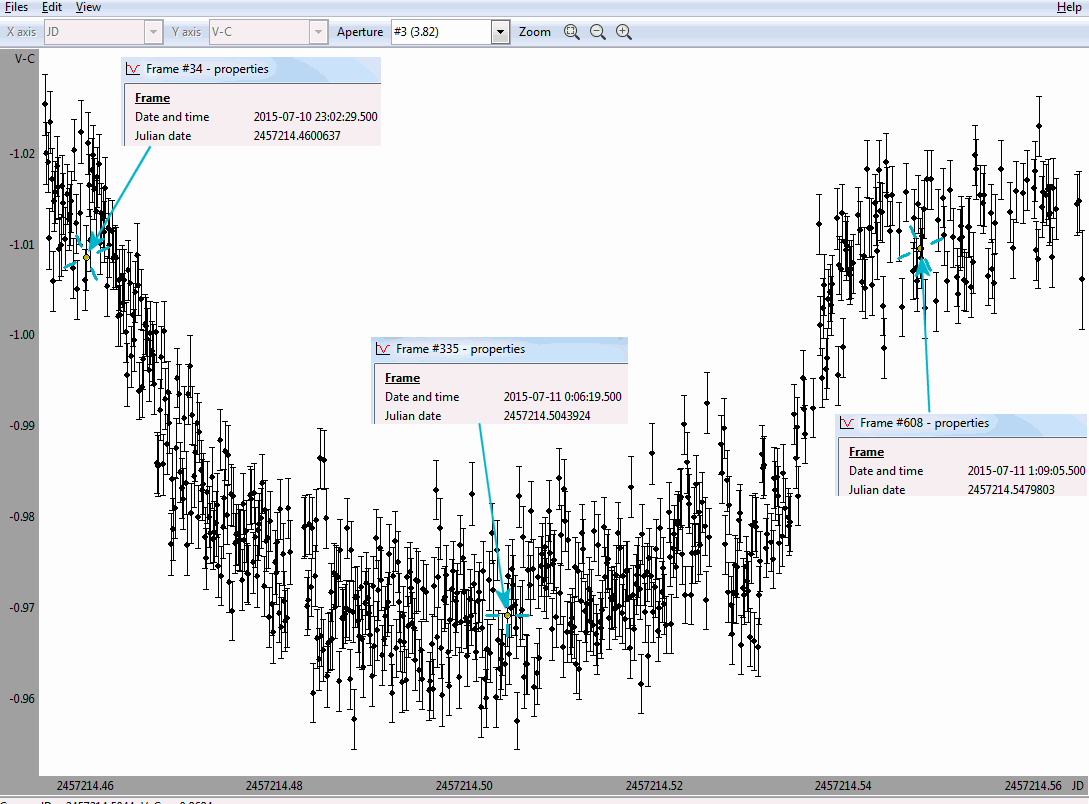Image resolution: width=1089 pixels, height=804 pixels.
Task: Click the chart icon in Frame #335 popup
Action: point(383,350)
